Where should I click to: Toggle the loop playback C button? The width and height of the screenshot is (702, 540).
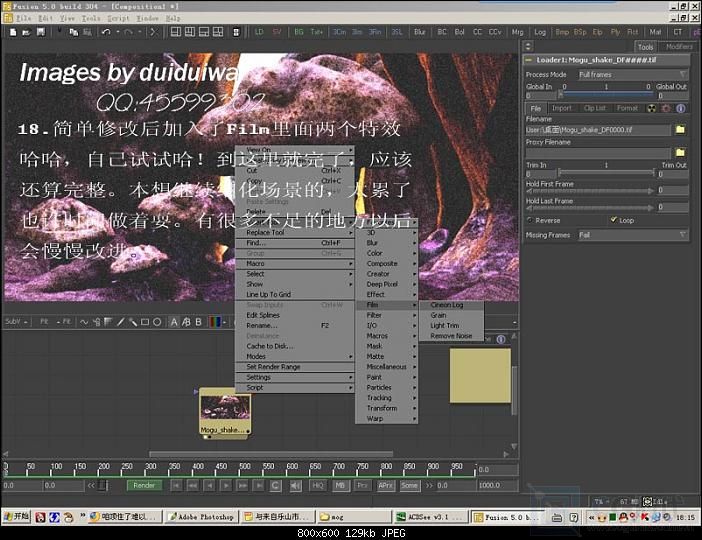click(x=276, y=485)
